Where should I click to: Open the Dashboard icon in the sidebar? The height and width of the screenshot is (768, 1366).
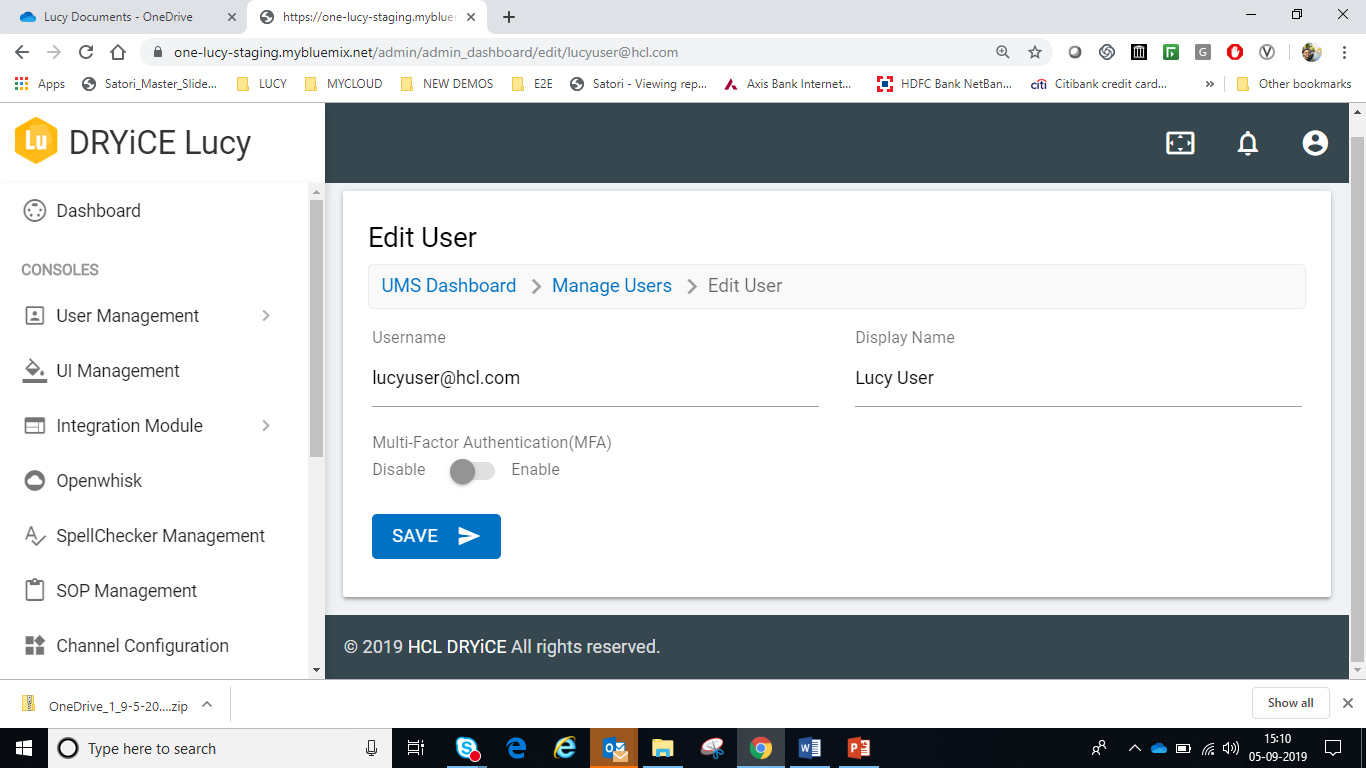[x=35, y=211]
